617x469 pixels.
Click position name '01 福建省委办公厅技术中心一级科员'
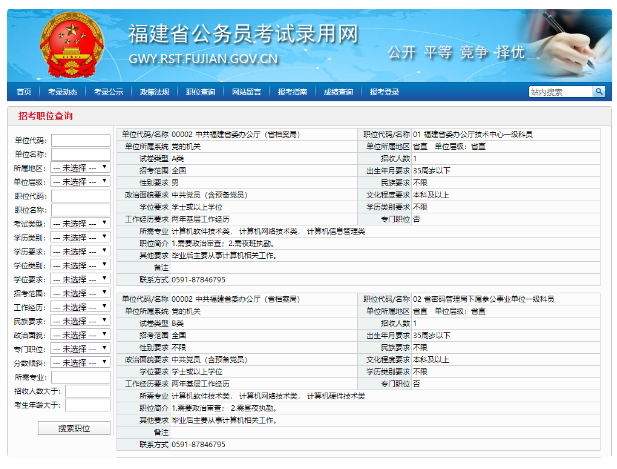coord(473,135)
